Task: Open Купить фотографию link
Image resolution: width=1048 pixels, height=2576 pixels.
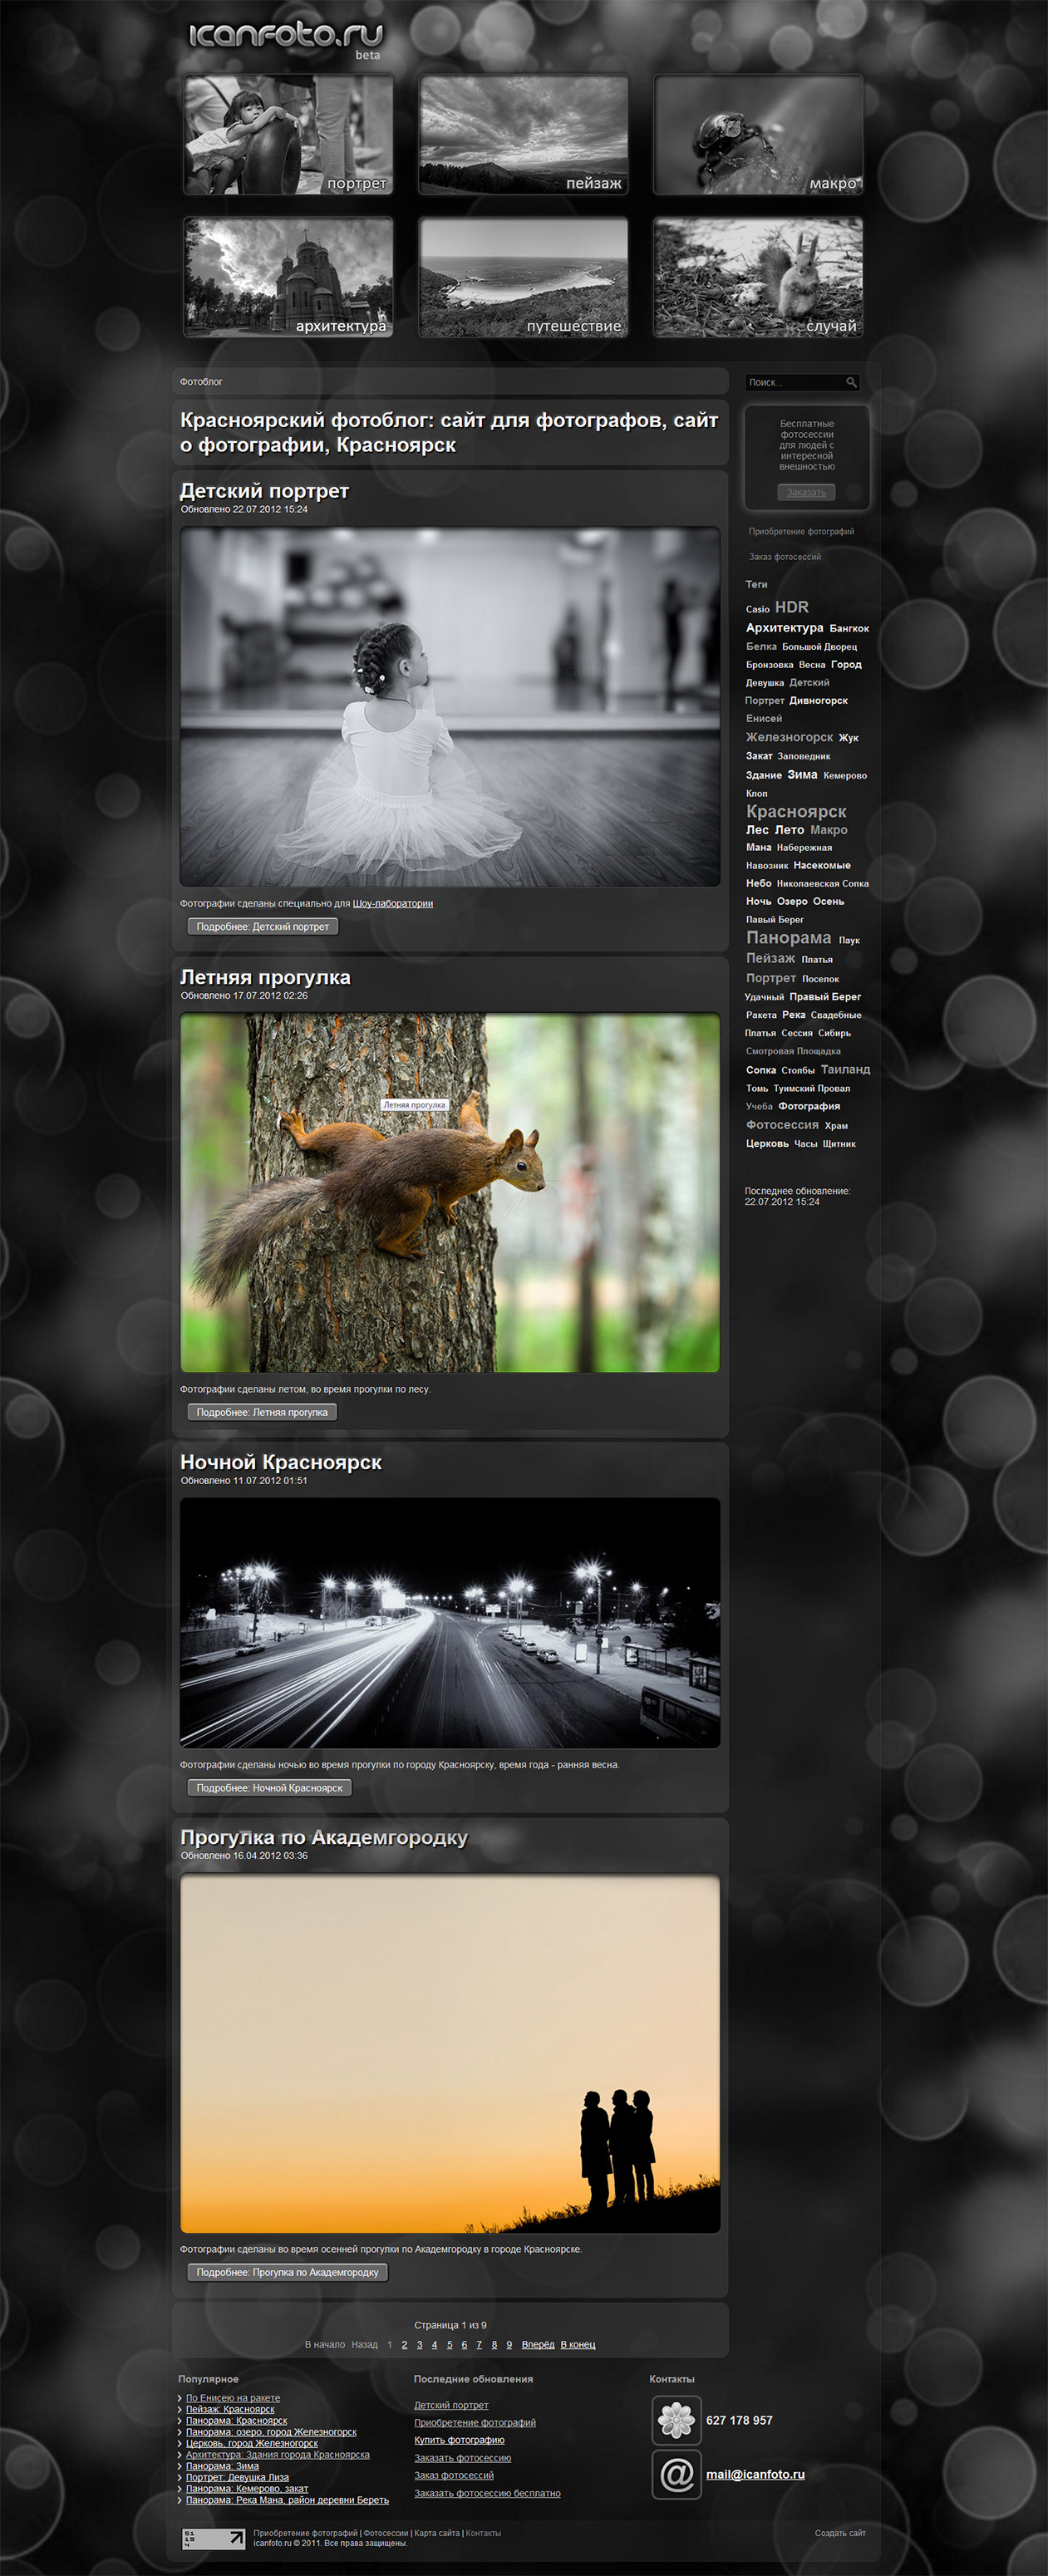Action: (x=459, y=2440)
